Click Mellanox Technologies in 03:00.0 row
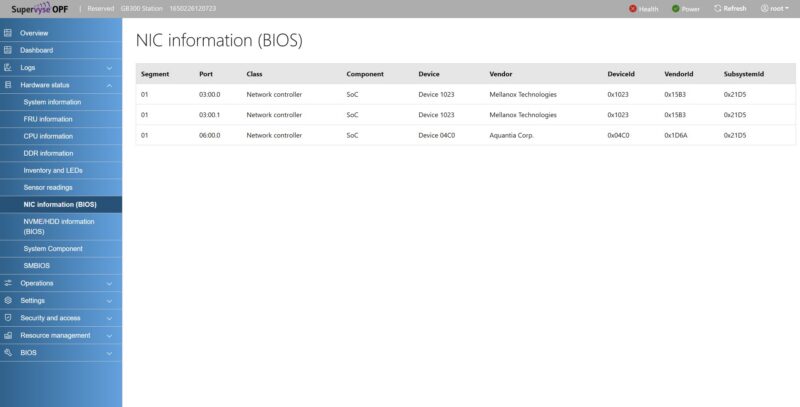This screenshot has width=800, height=407. coord(523,94)
